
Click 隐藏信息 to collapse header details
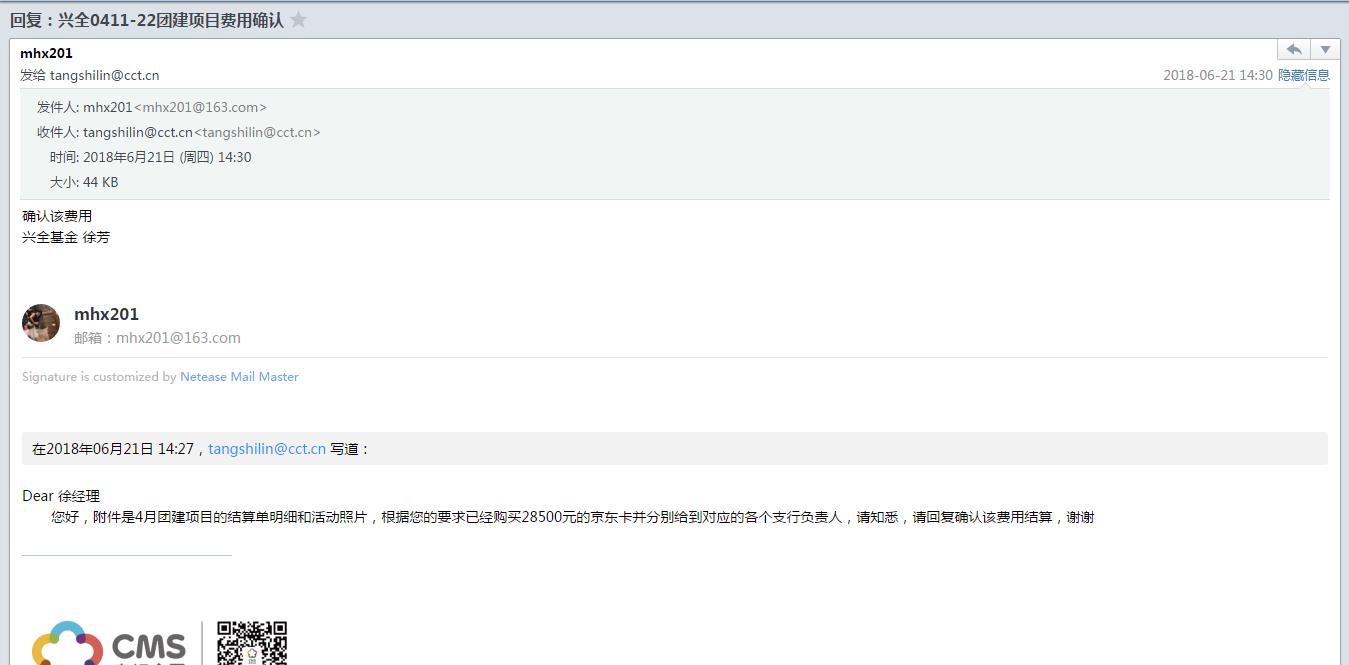click(x=1304, y=75)
